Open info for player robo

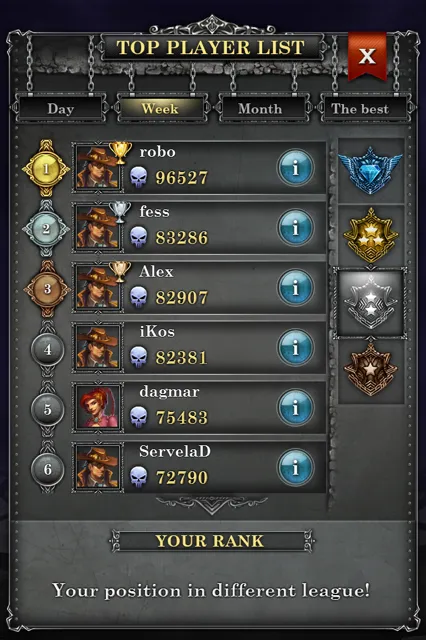point(295,168)
